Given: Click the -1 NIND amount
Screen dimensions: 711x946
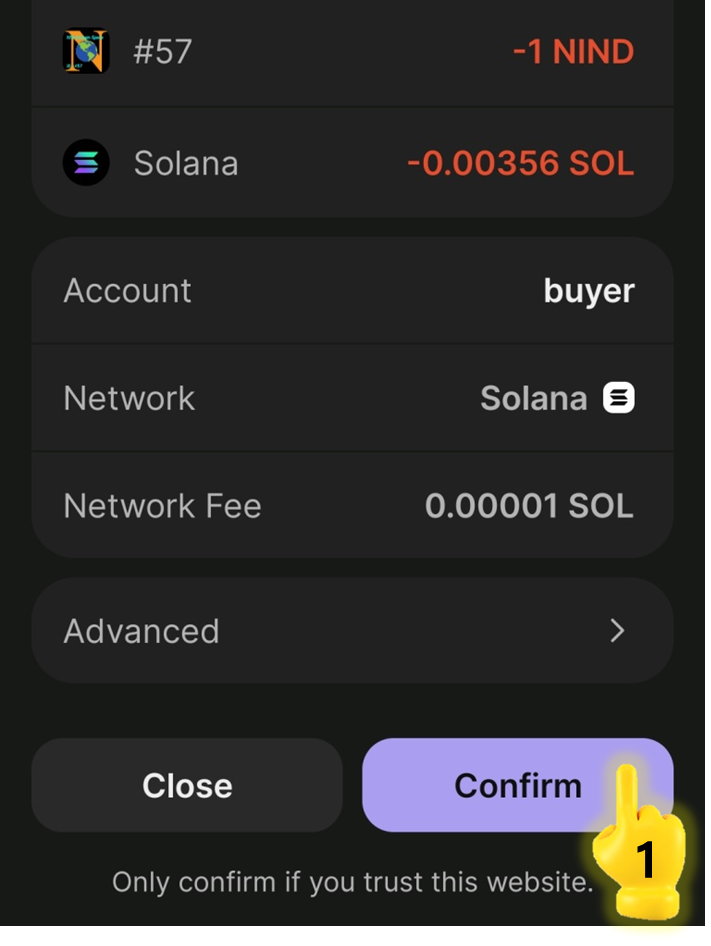Looking at the screenshot, I should tap(573, 52).
